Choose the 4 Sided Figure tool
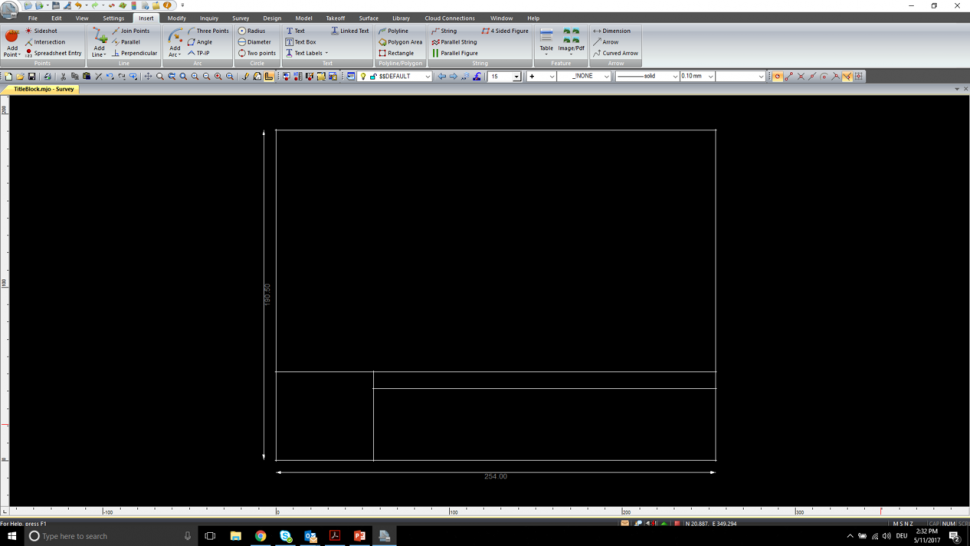 coord(509,31)
